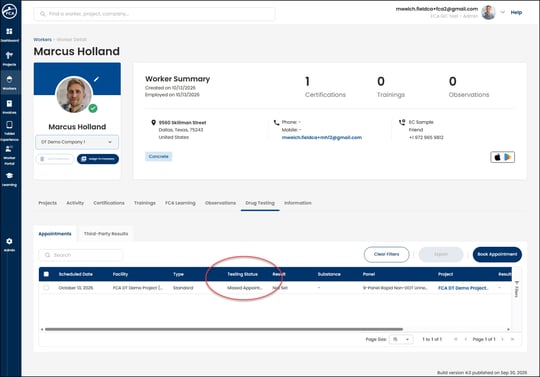Click the app store download badge
Image resolution: width=540 pixels, height=377 pixels.
point(502,157)
